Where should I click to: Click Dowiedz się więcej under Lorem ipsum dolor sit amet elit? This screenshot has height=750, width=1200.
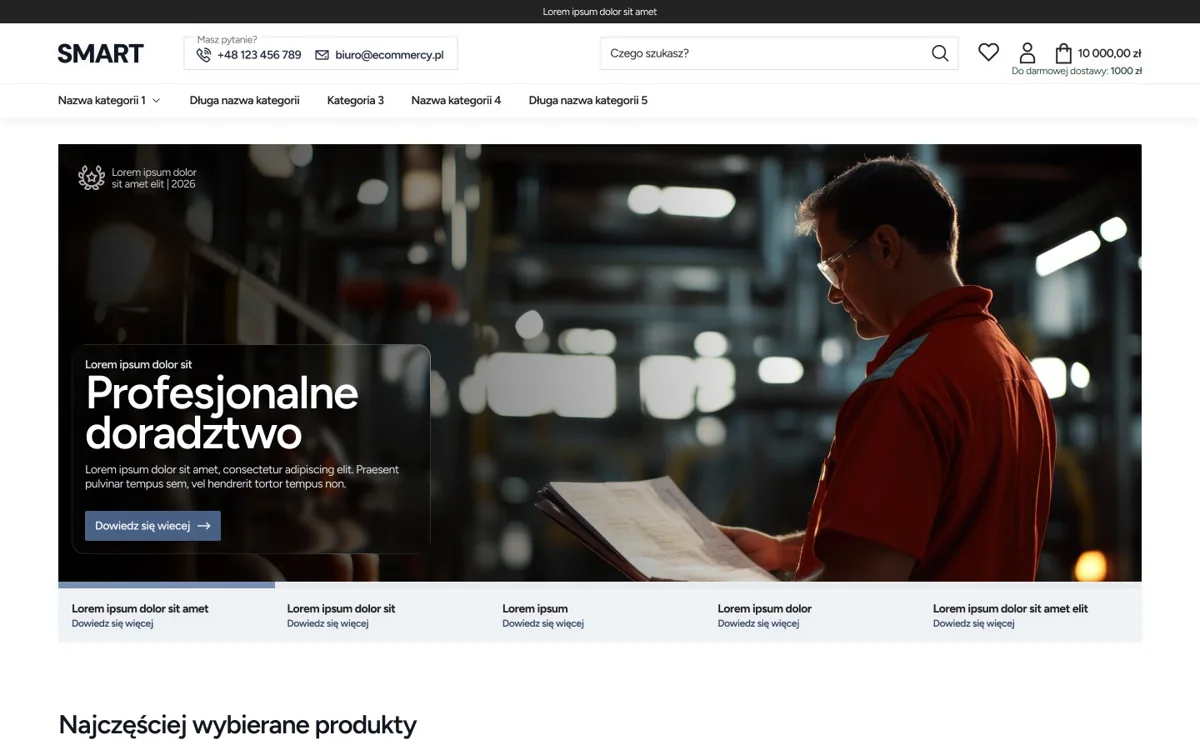coord(974,624)
